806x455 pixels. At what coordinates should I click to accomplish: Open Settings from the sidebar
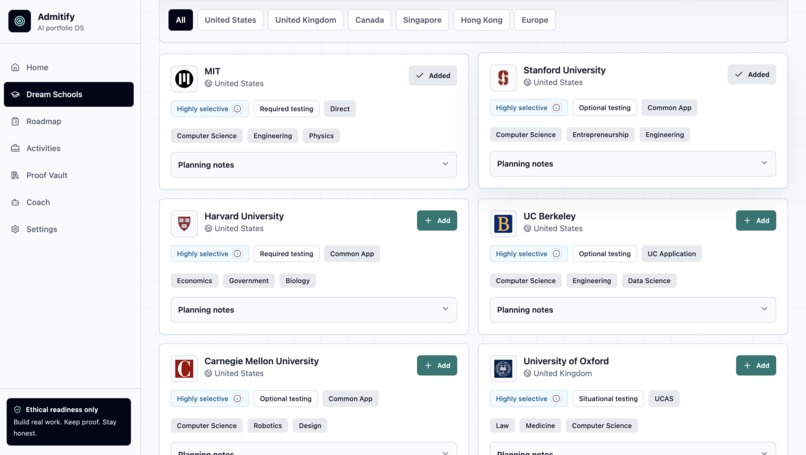coord(68,229)
